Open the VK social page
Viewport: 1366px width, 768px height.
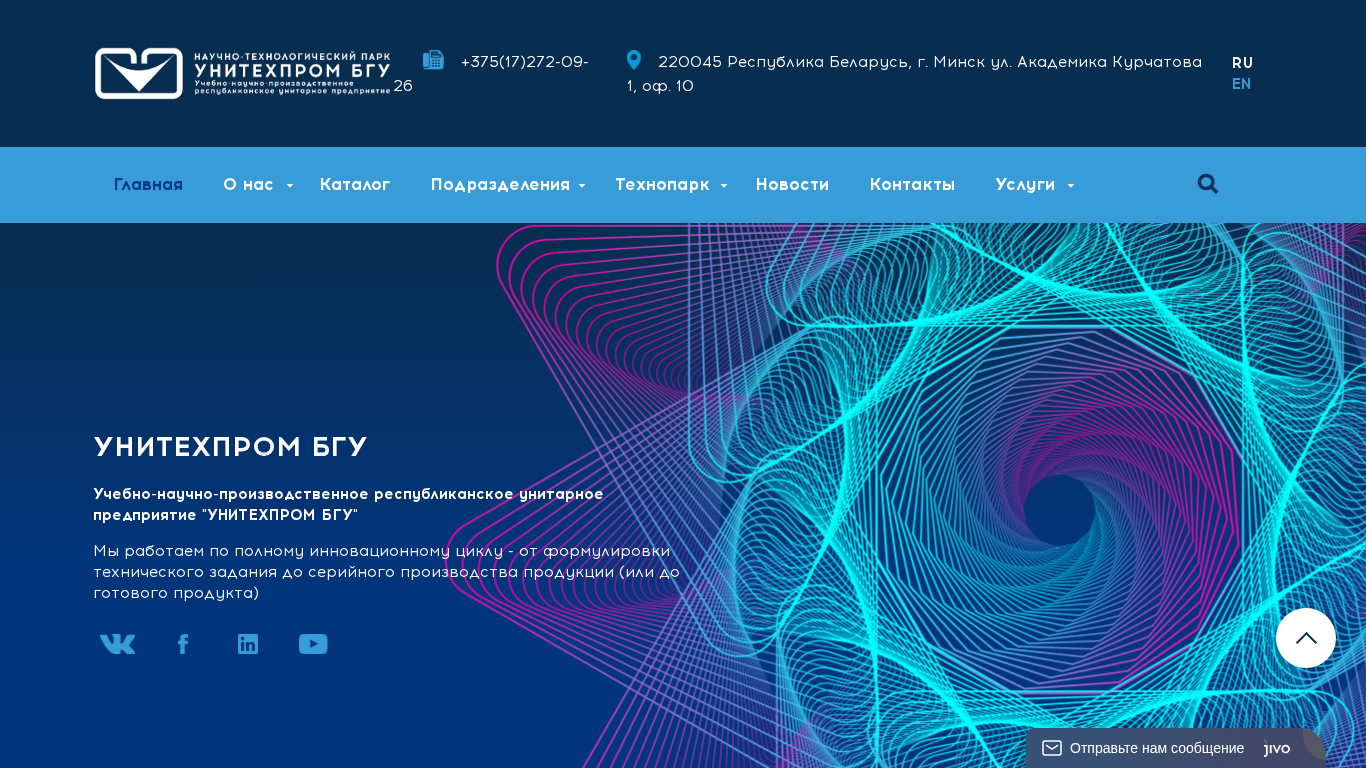(x=118, y=644)
